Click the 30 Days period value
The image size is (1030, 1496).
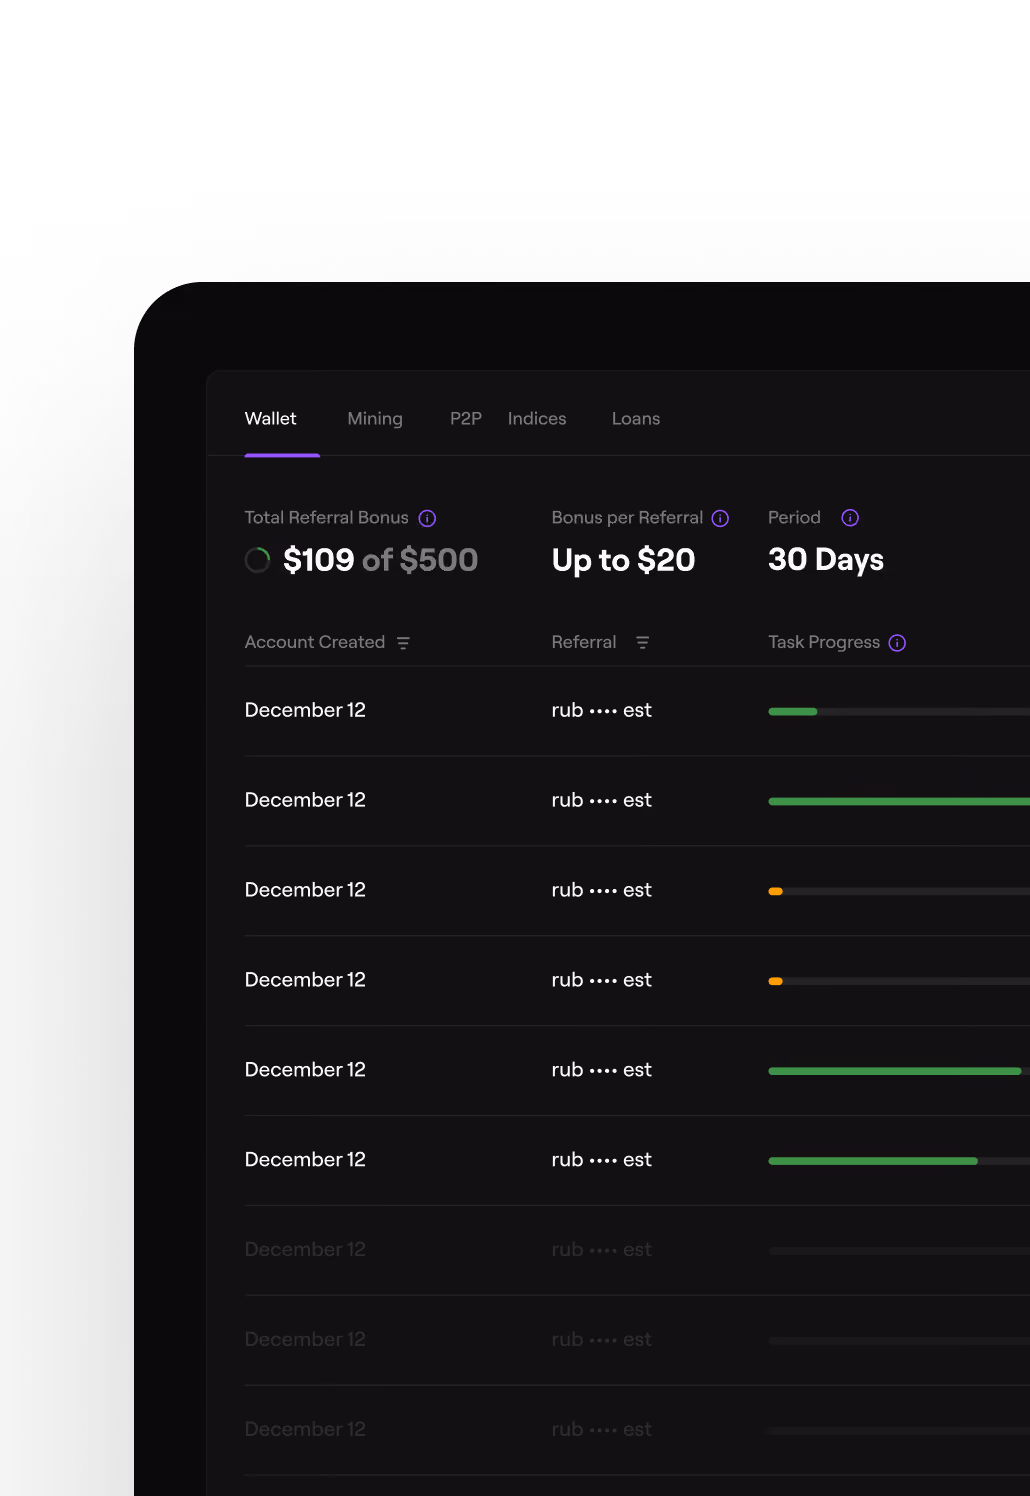pos(826,559)
